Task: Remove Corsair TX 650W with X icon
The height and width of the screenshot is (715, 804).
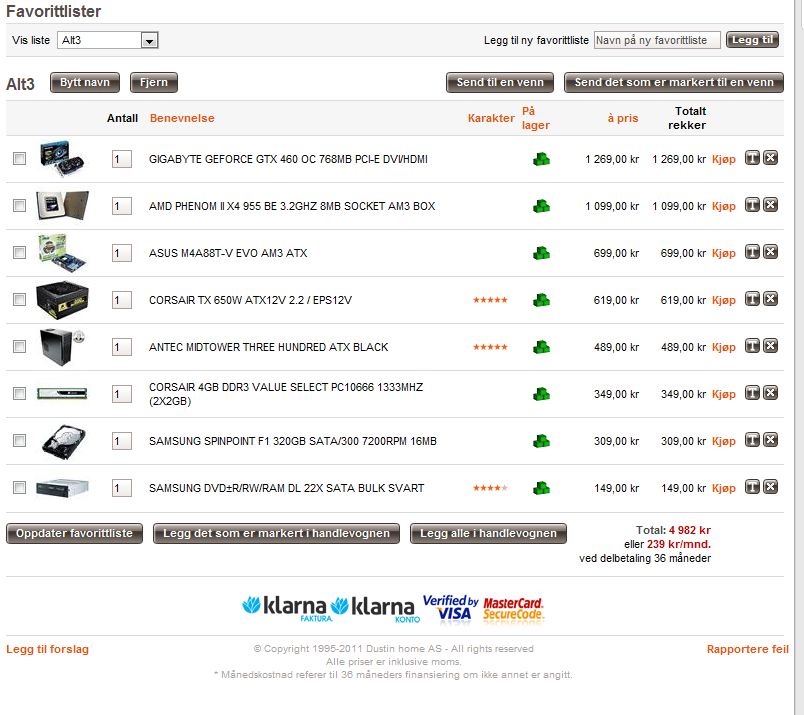Action: tap(771, 299)
